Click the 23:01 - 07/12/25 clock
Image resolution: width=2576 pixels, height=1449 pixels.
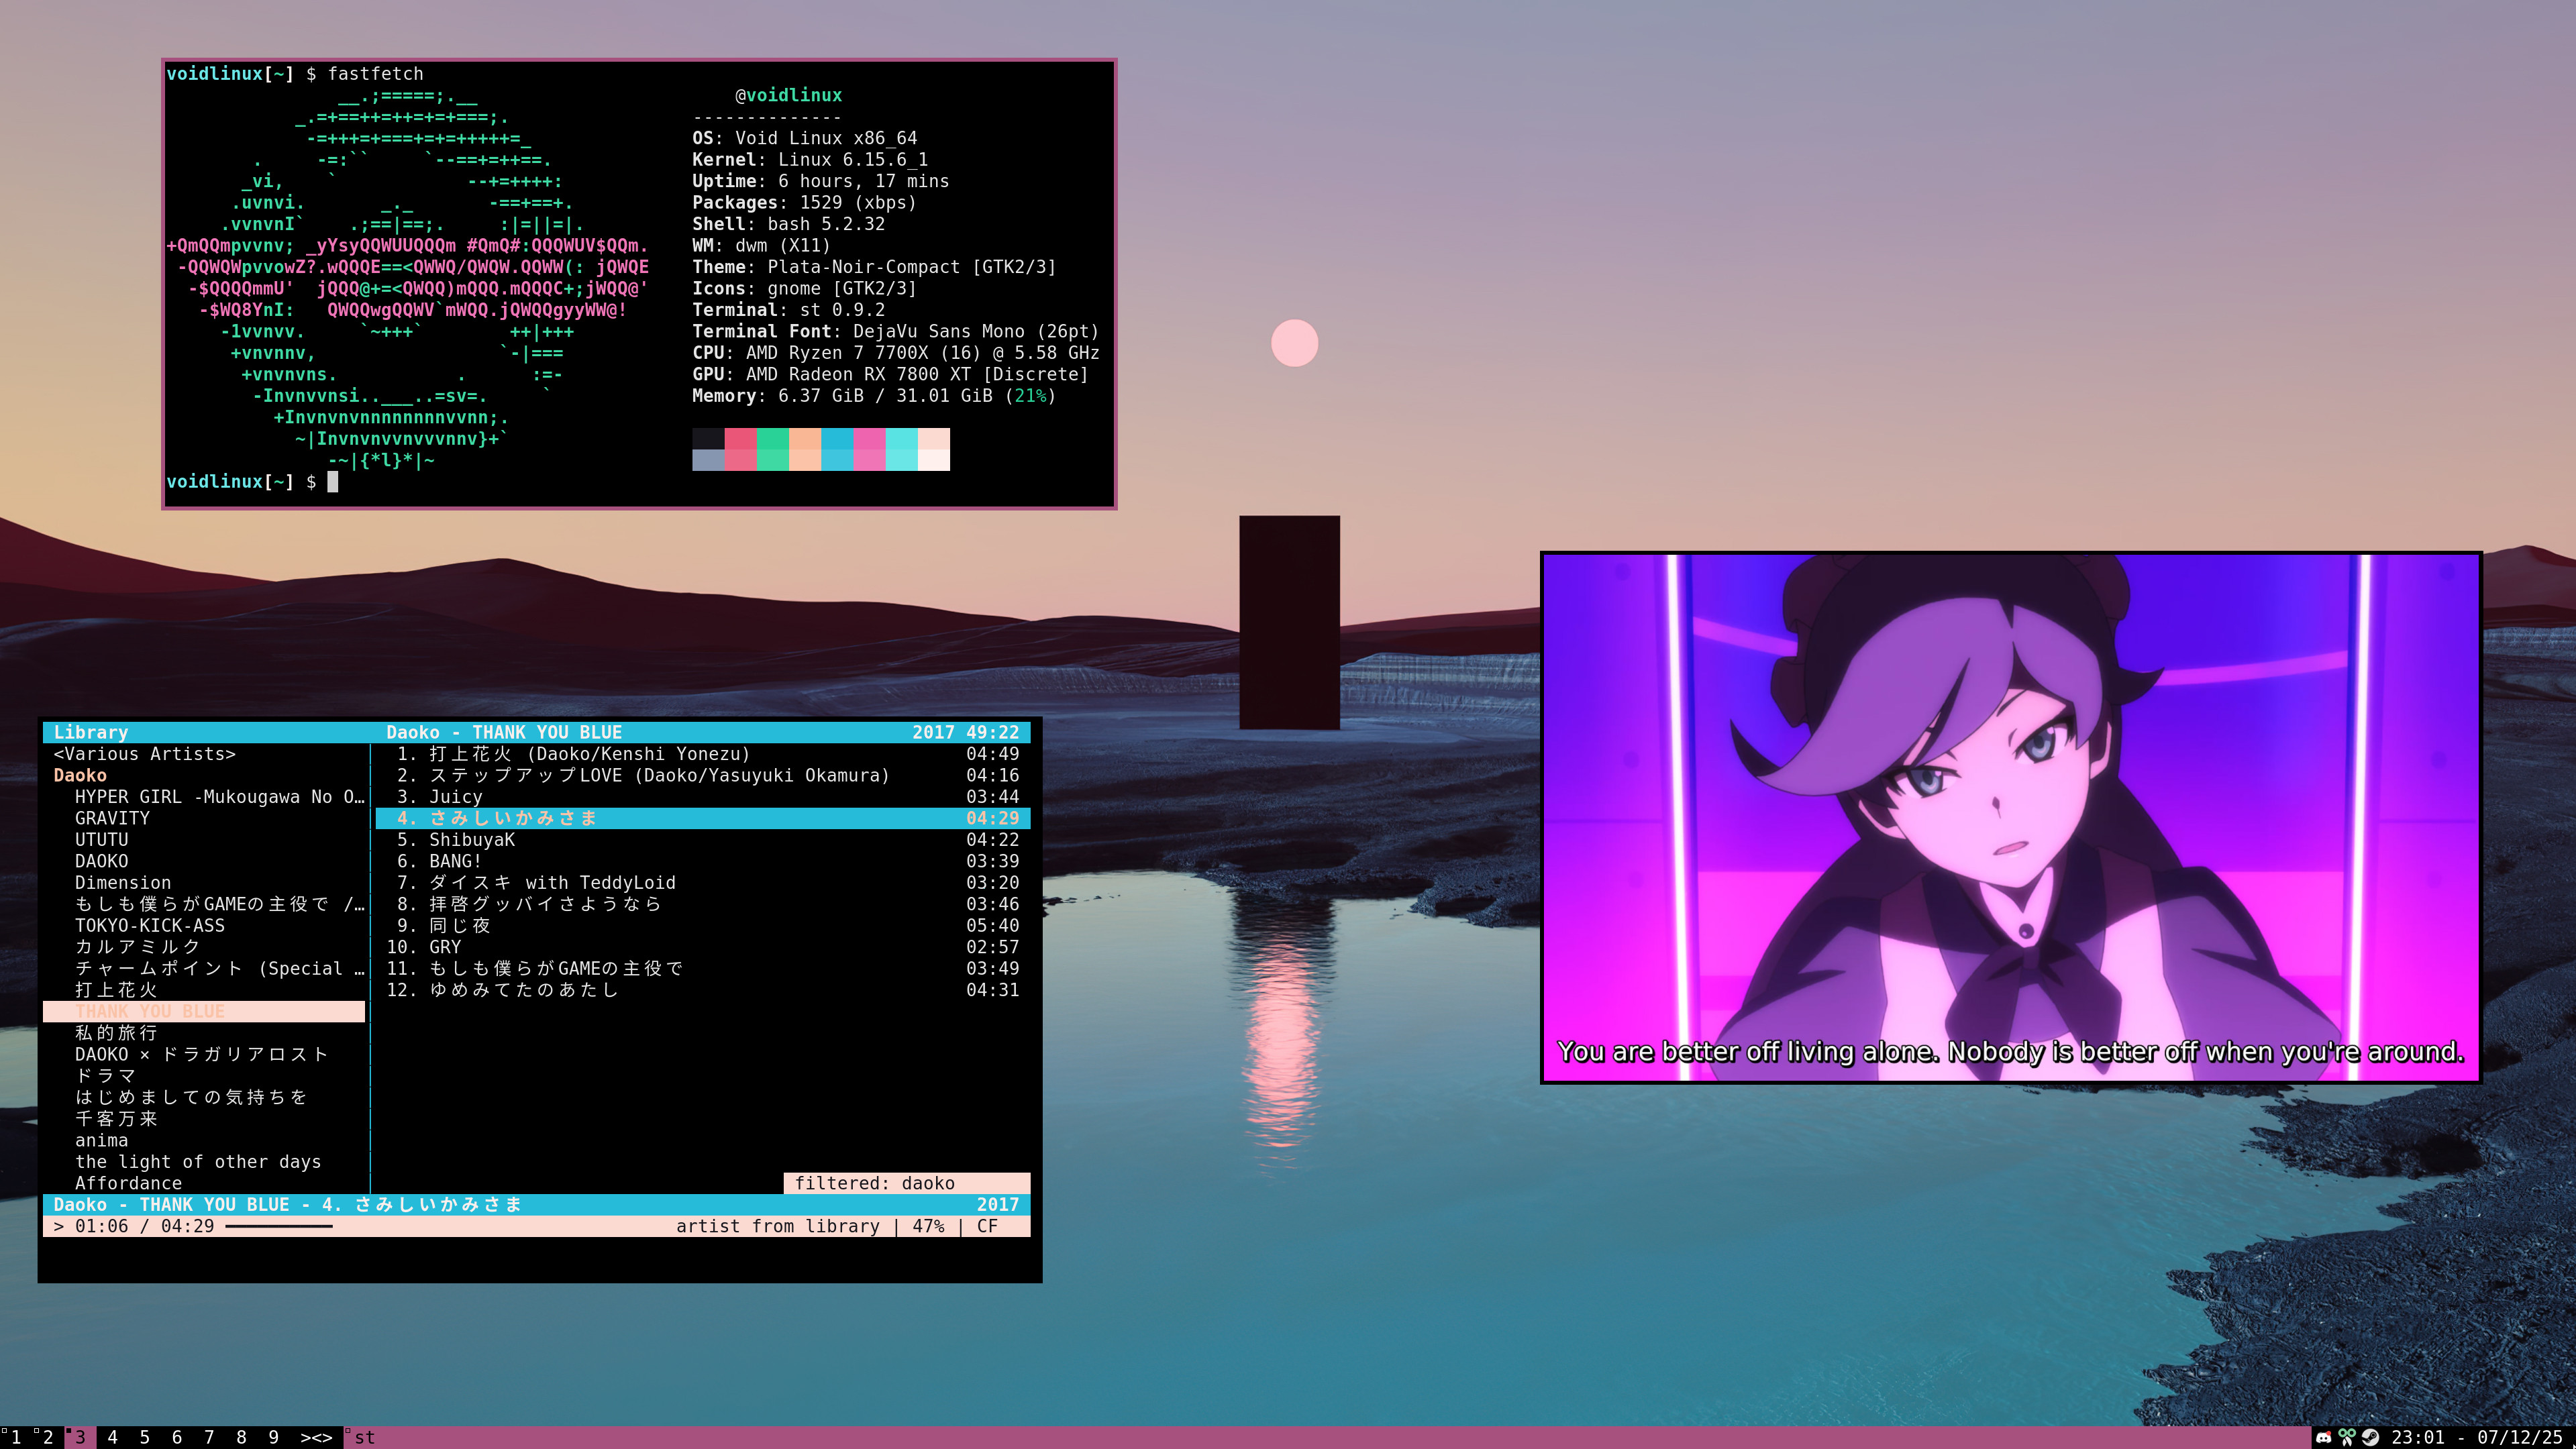[2476, 1437]
